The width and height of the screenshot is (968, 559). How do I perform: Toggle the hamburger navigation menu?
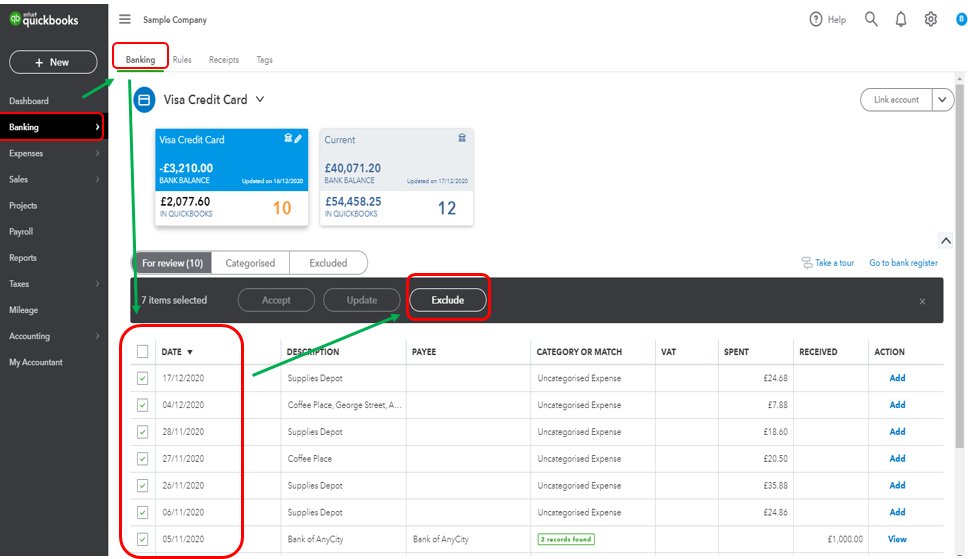125,19
